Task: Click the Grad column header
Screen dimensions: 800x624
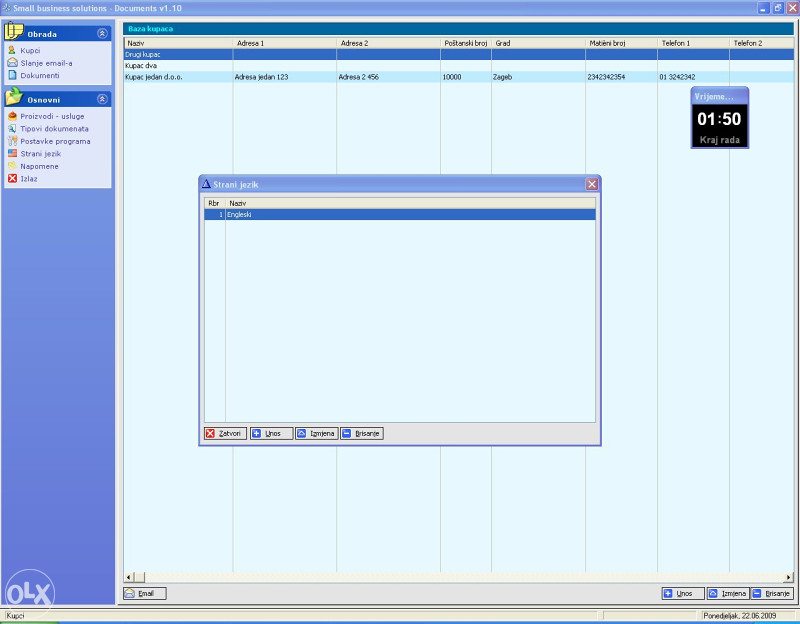Action: (x=538, y=43)
